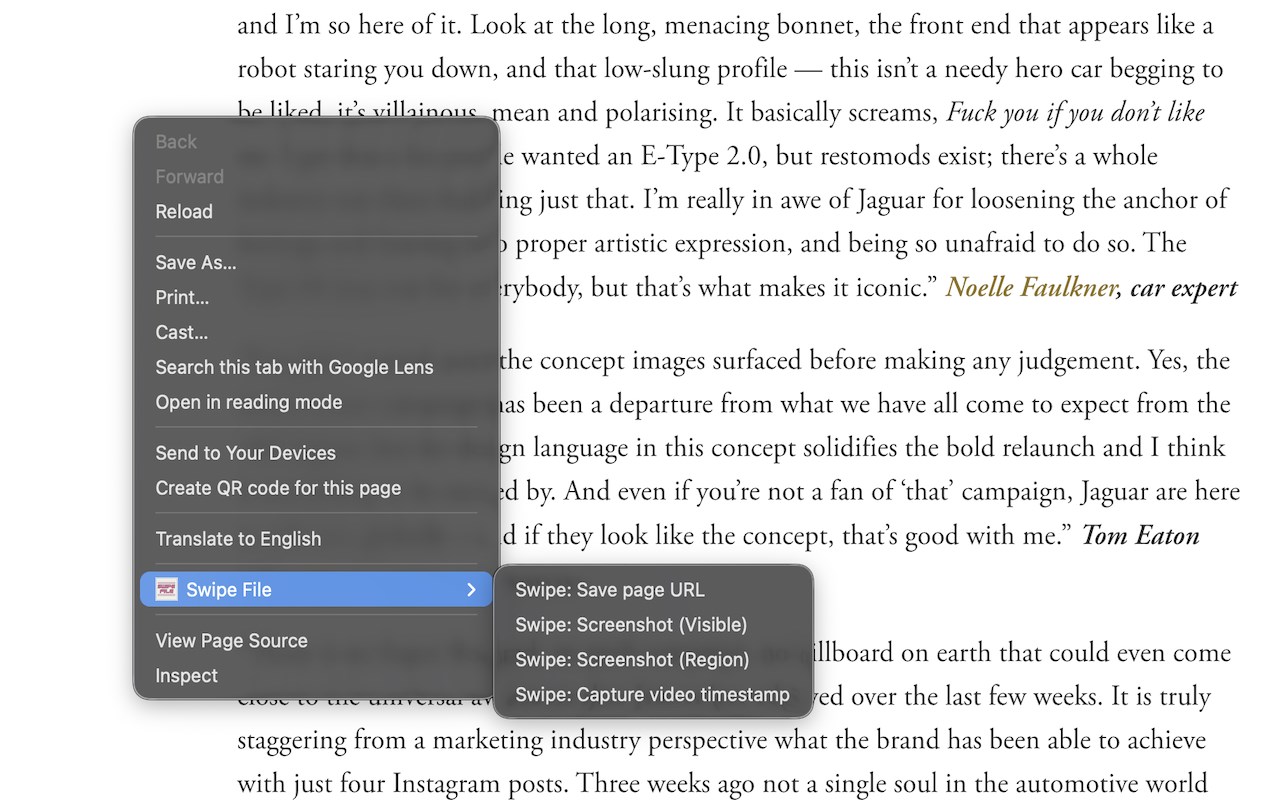Select Save As… in the context menu
This screenshot has height=800, width=1280.
316,263
